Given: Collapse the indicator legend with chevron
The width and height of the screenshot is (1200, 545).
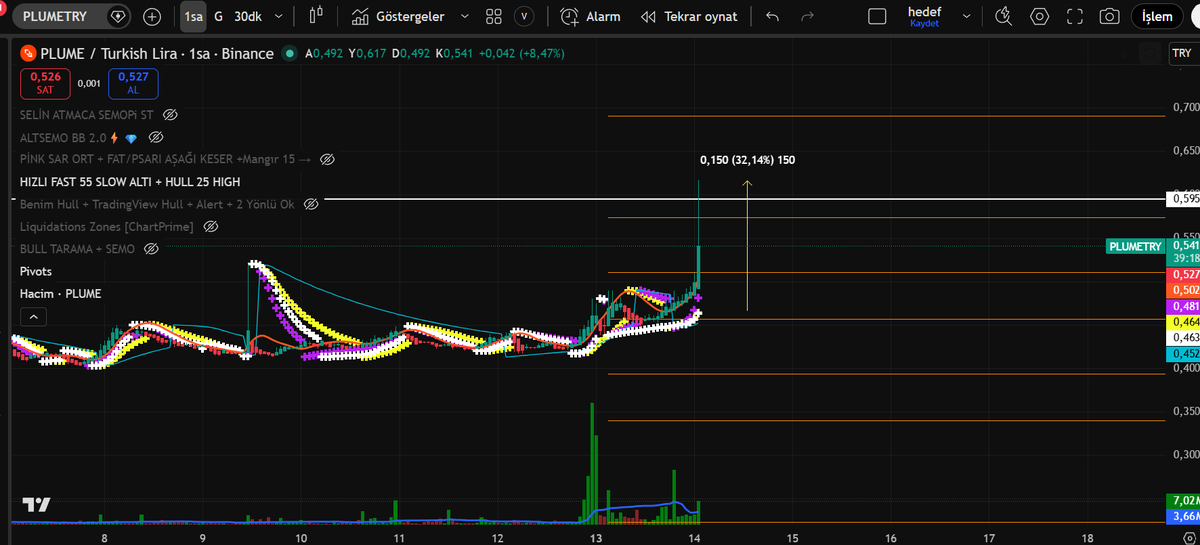Looking at the screenshot, I should [x=33, y=317].
